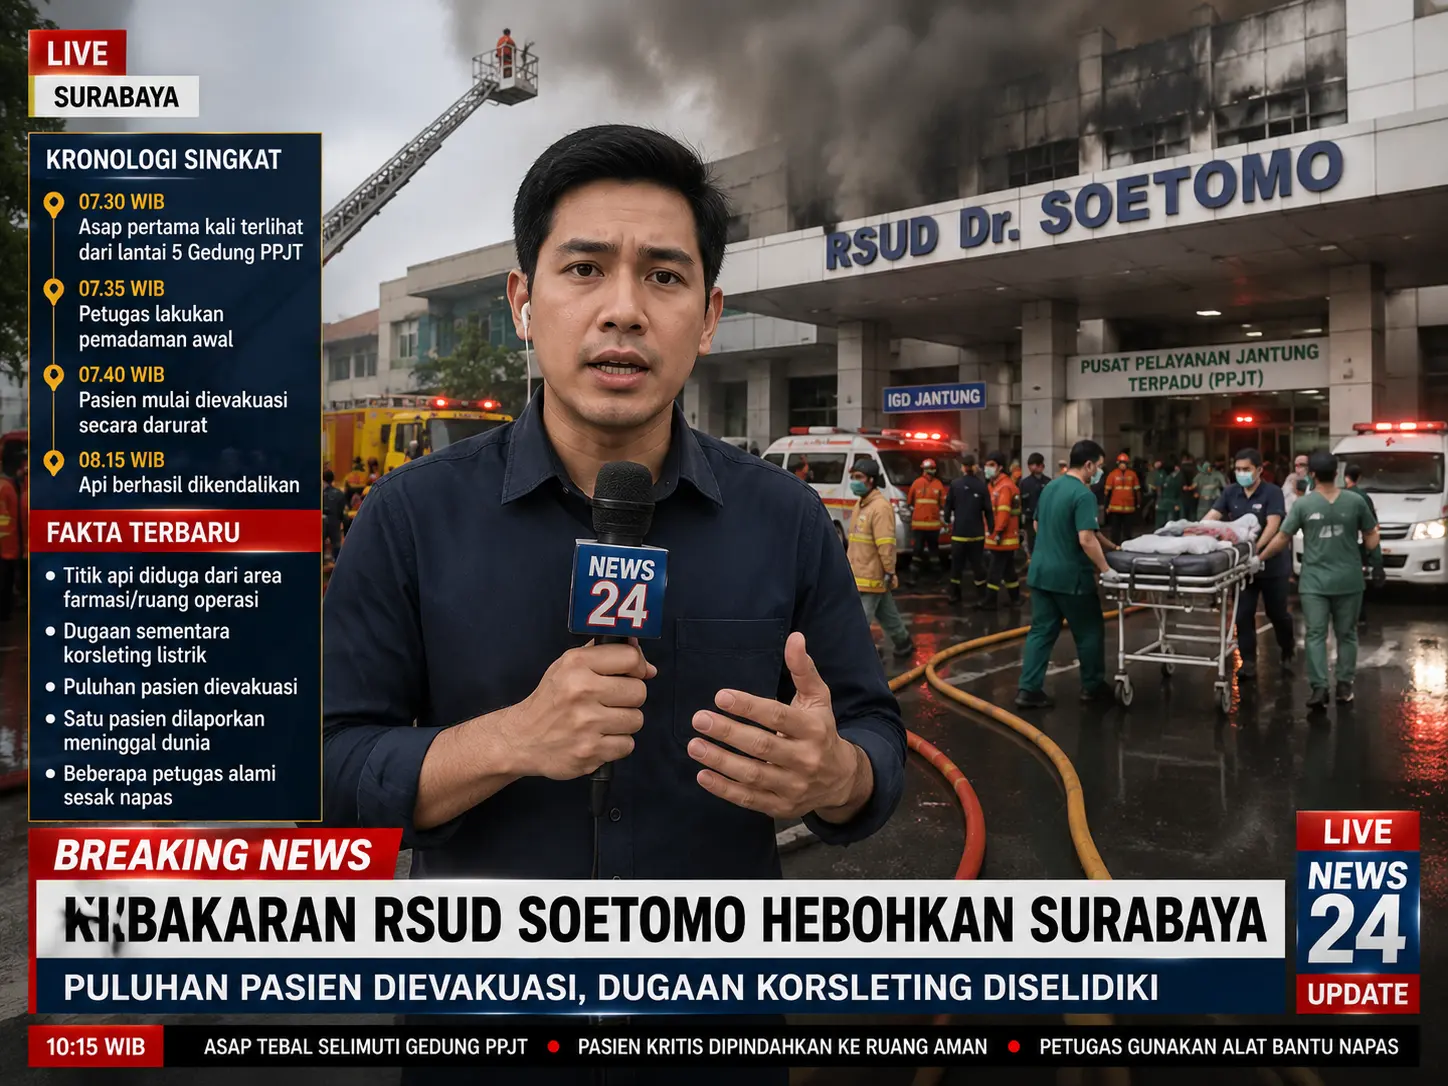Click ticker item ASAP TEBAL SELIMUTI GEDUNG PPJT
The image size is (1448, 1086).
(x=365, y=1047)
